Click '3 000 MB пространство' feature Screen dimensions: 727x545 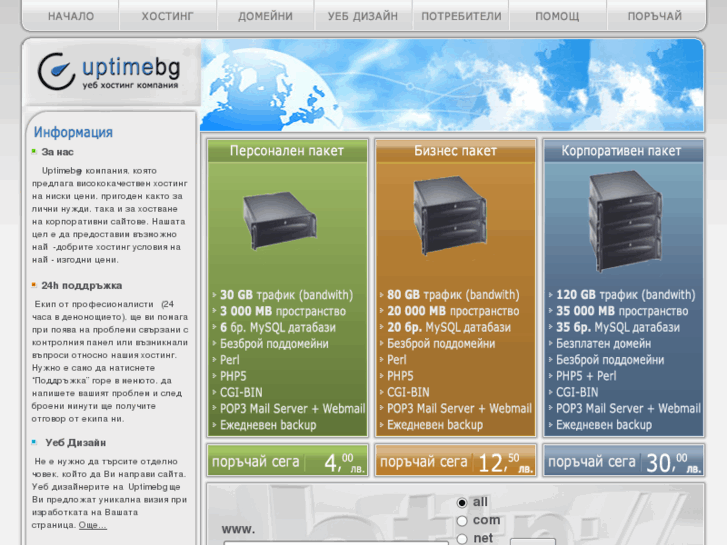[x=283, y=311]
